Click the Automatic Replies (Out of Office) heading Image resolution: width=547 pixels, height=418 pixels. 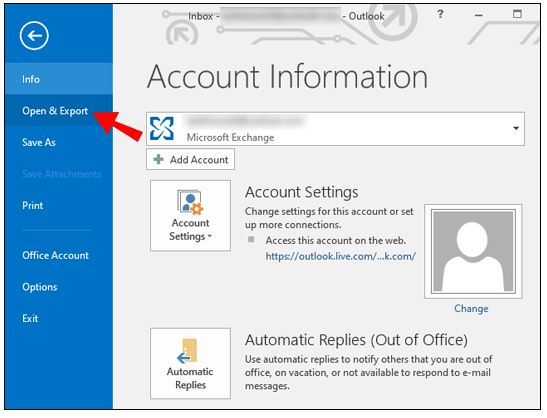pos(356,340)
